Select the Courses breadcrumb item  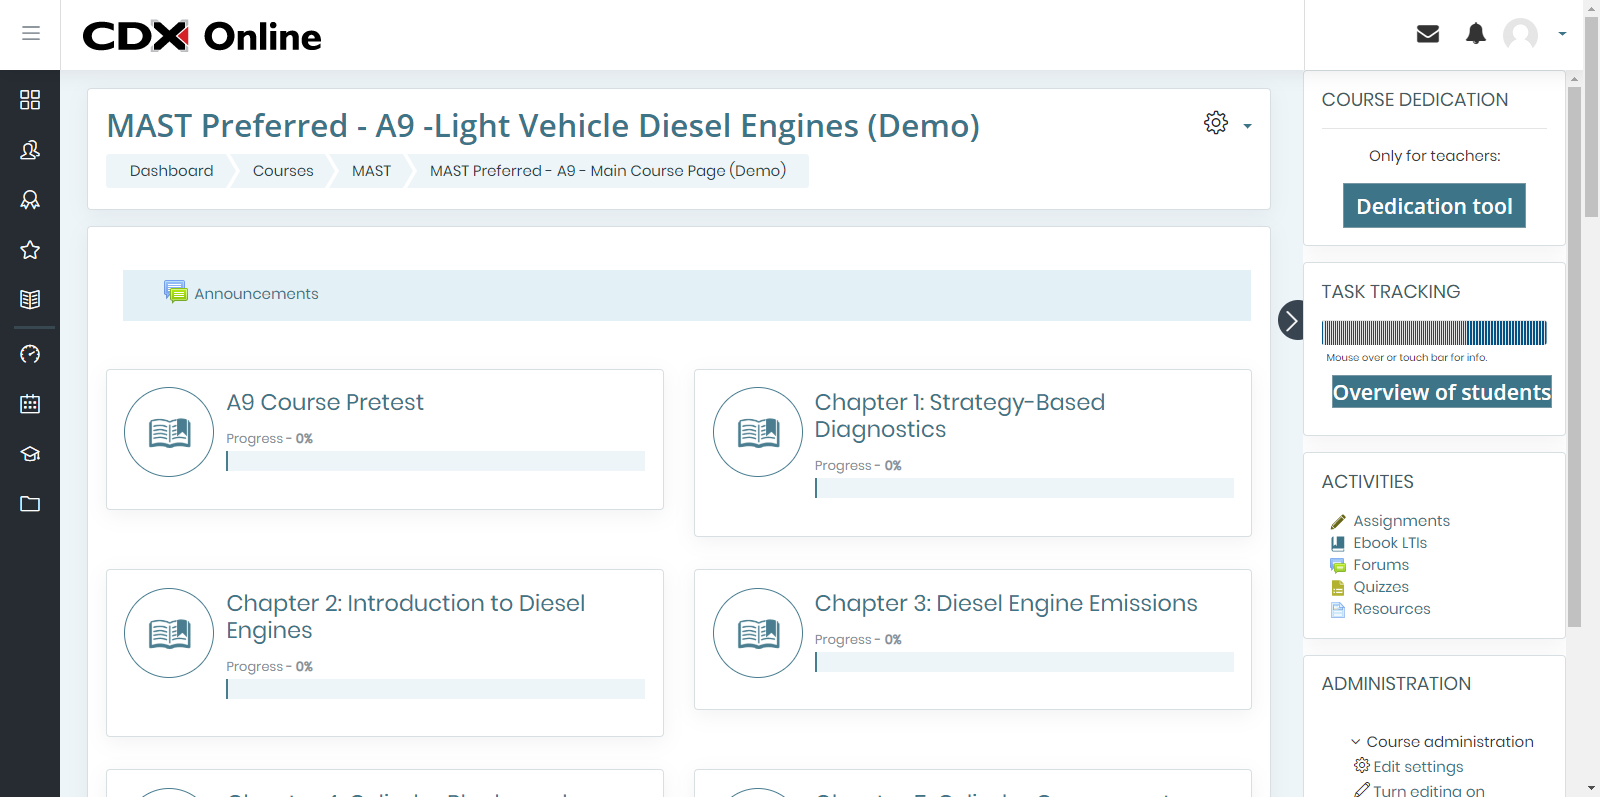283,171
